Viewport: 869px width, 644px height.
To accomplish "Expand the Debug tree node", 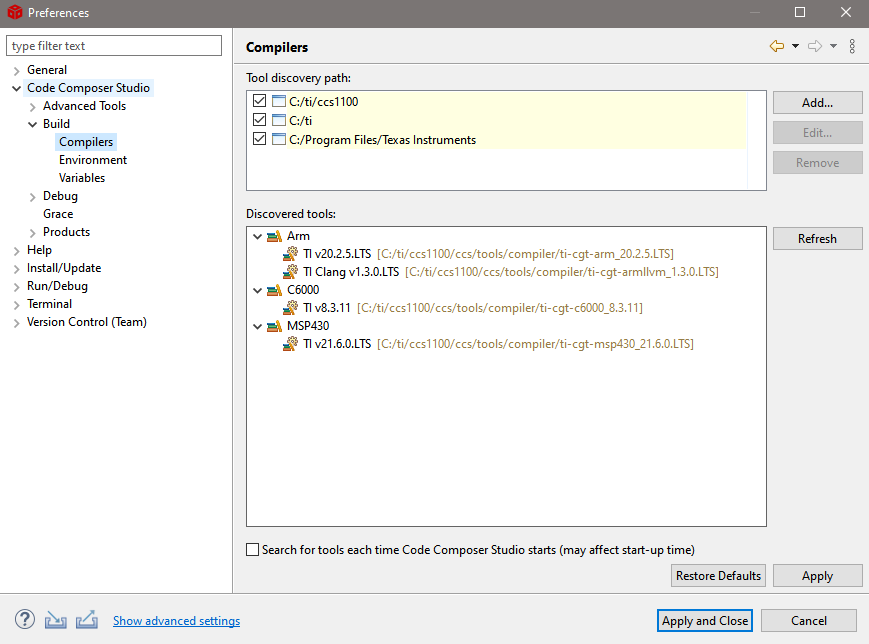I will tap(32, 197).
